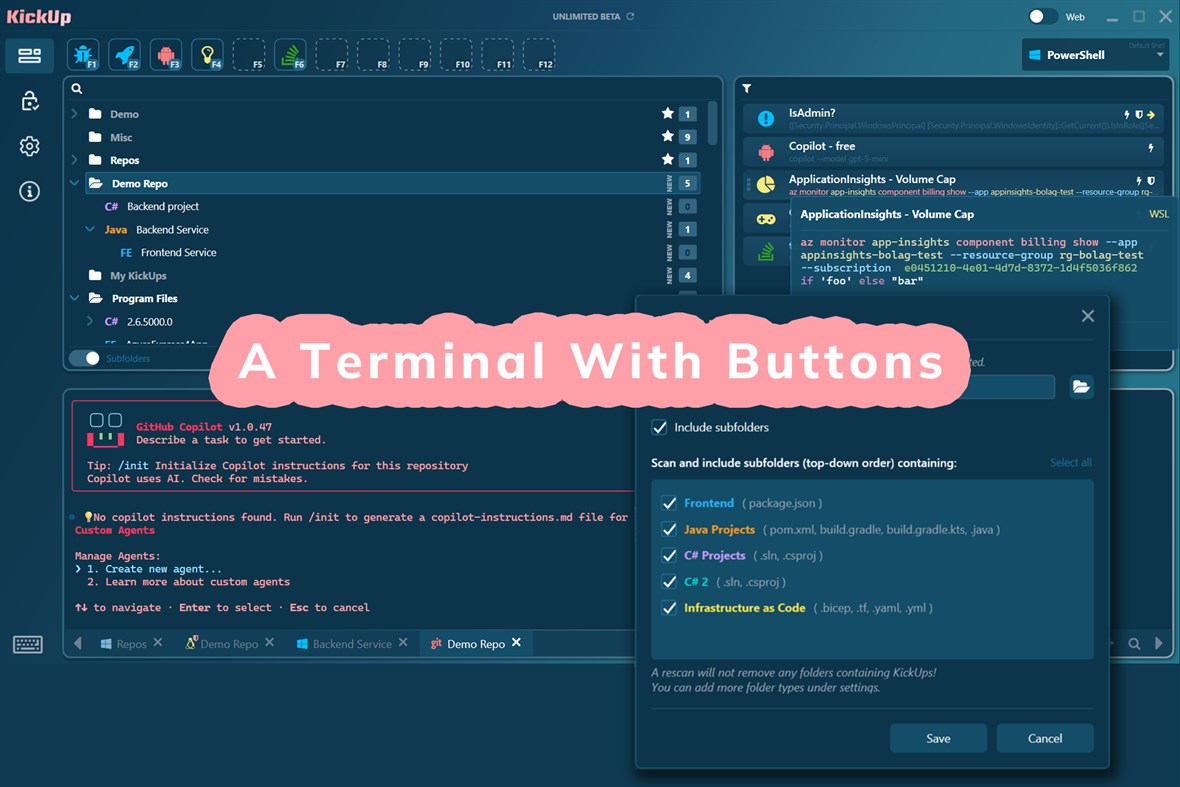Launch the F2 rocket shortcut button
The image size is (1180, 787).
point(125,55)
